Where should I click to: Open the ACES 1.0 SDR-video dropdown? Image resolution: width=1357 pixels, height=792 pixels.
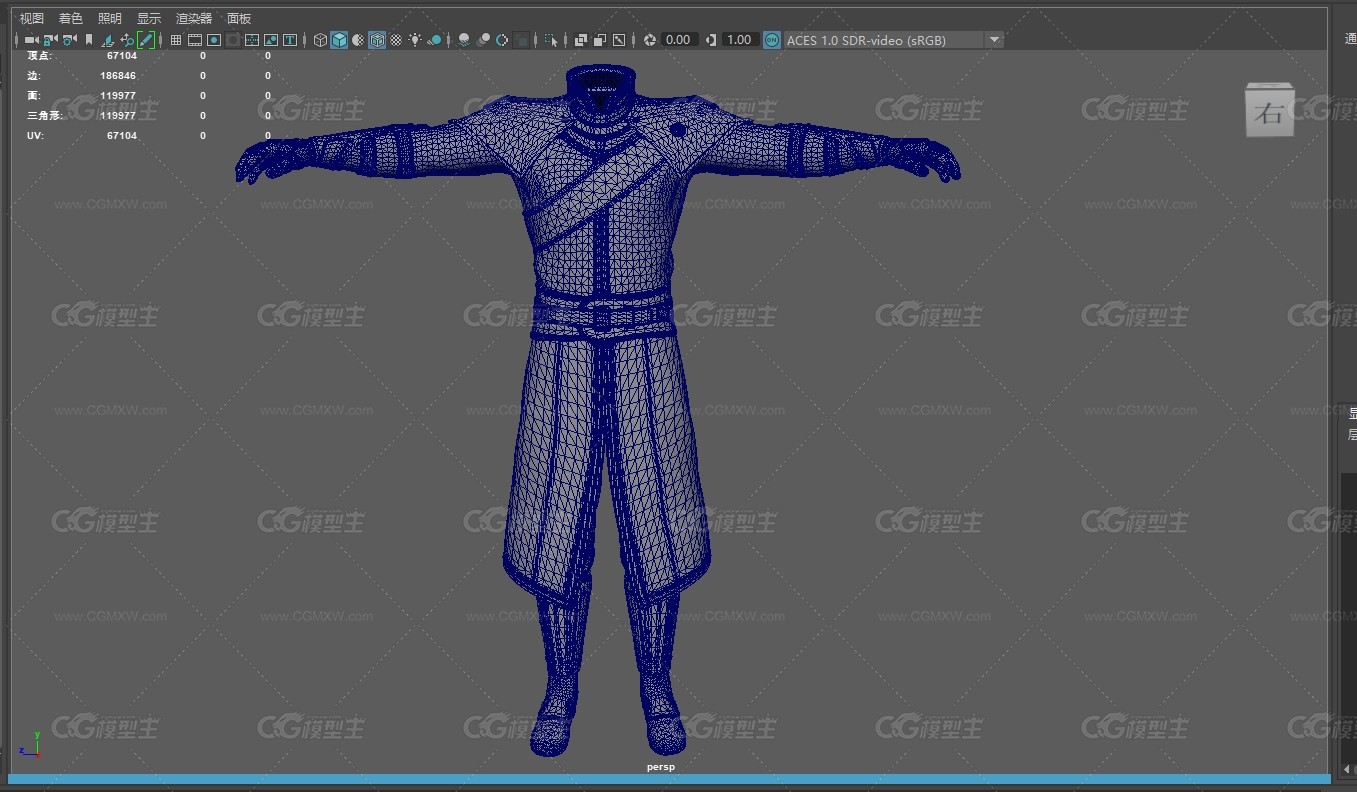point(893,40)
